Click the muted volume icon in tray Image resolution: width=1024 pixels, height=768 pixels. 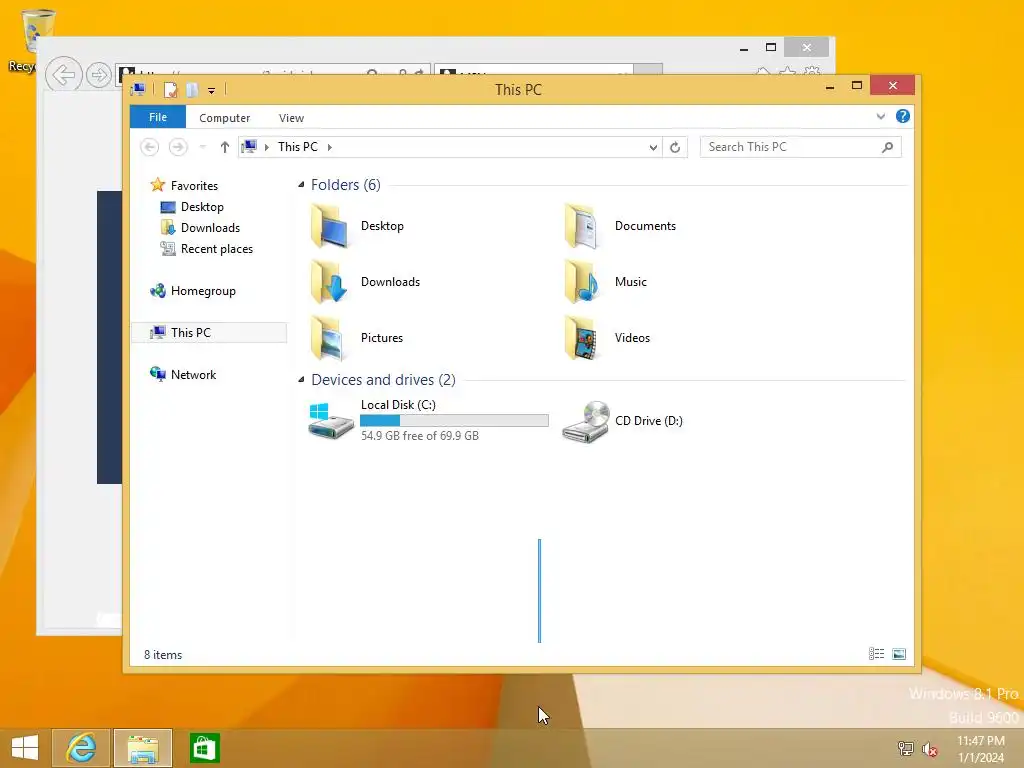(x=930, y=749)
